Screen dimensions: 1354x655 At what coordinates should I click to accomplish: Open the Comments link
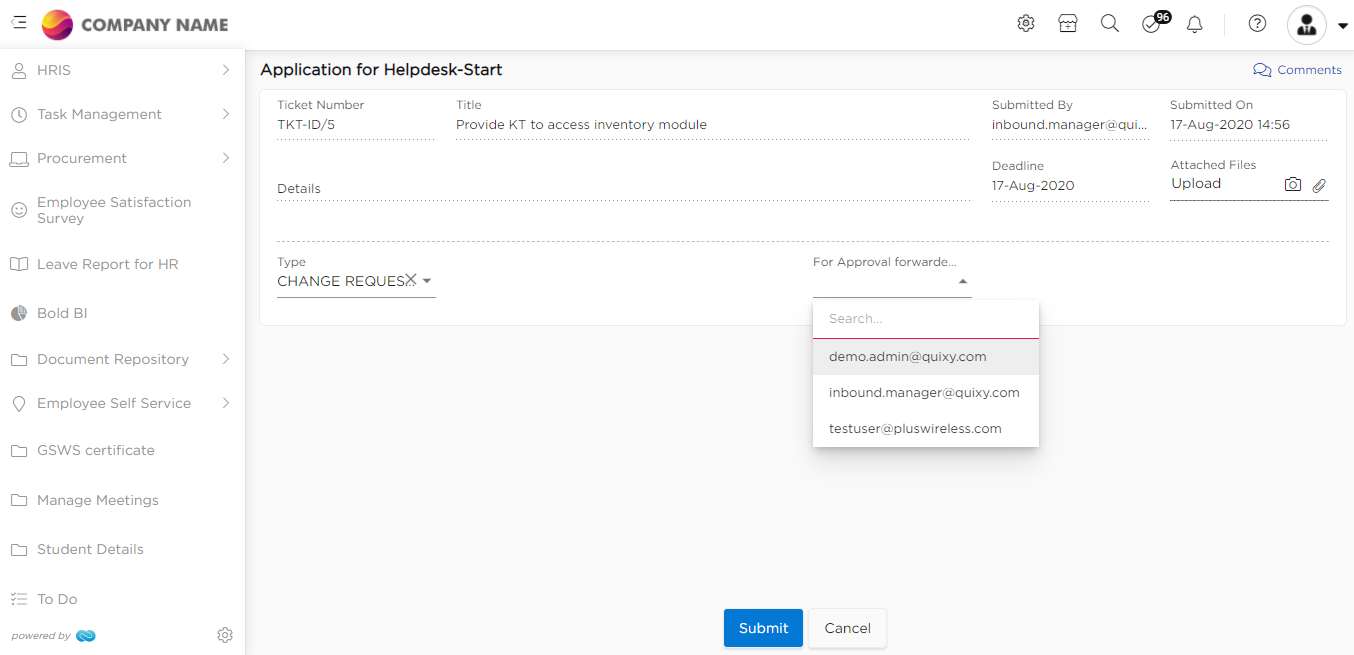[x=1297, y=70]
